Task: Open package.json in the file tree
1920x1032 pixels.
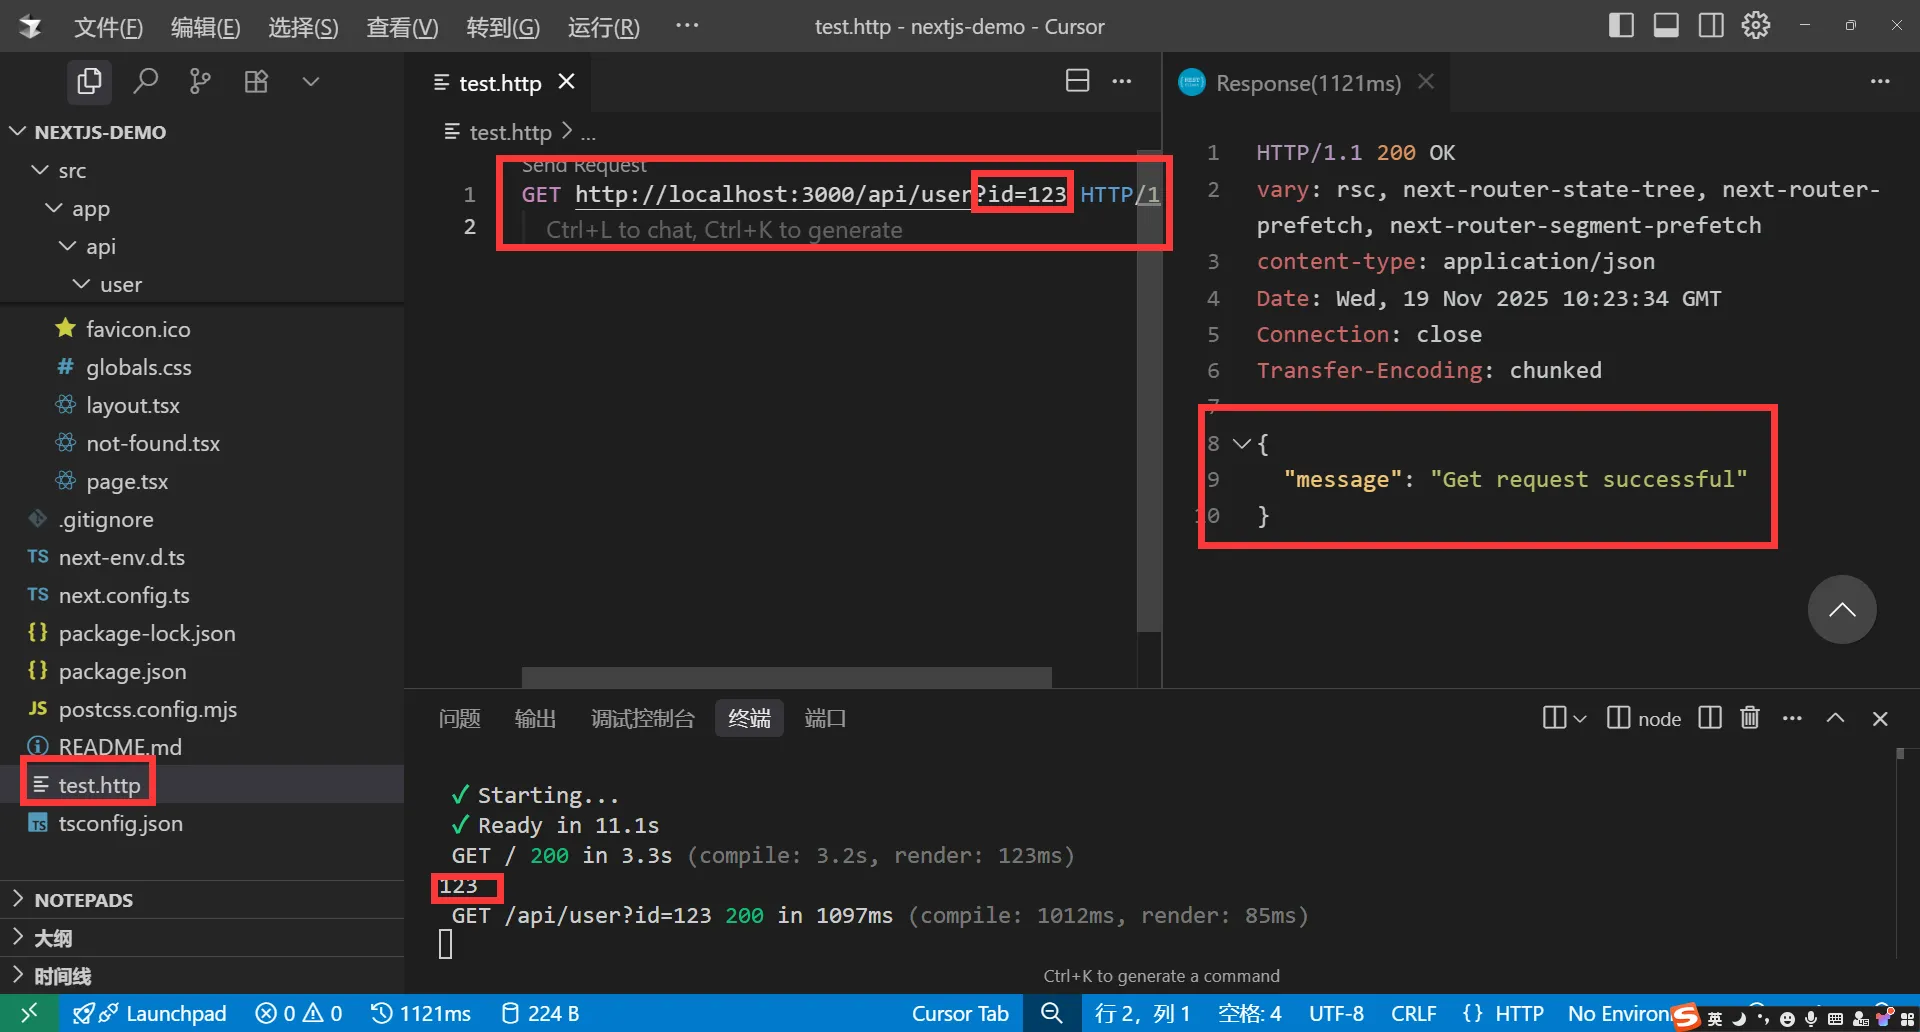Action: [122, 671]
